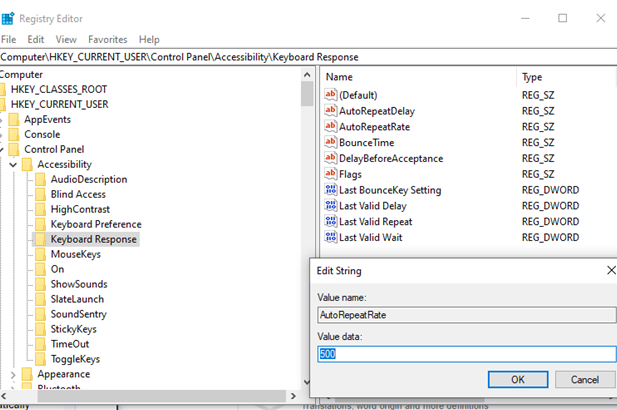
Task: Click tree horizontal scrollbar right arrow
Action: point(293,396)
